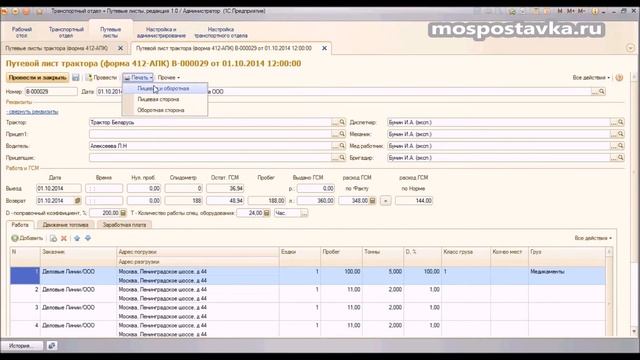Click the M memory icon in title bar
This screenshot has width=640, height=360.
point(560,11)
